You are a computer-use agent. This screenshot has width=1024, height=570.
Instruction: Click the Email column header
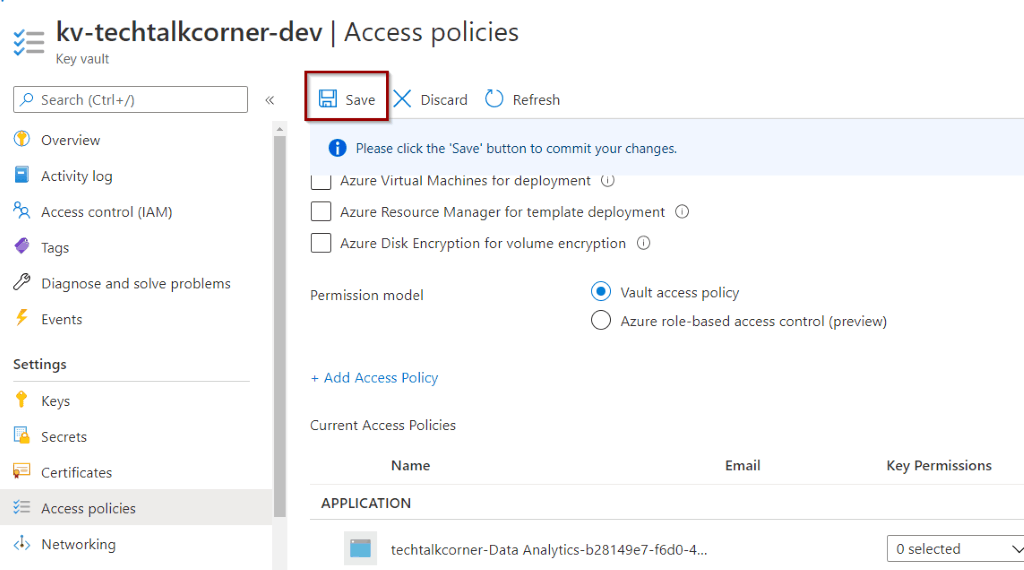[743, 466]
